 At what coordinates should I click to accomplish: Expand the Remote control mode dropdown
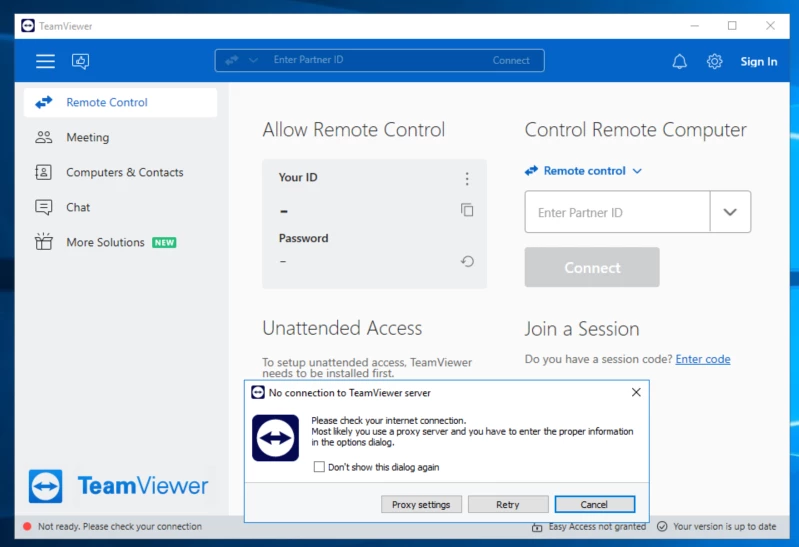tap(637, 171)
